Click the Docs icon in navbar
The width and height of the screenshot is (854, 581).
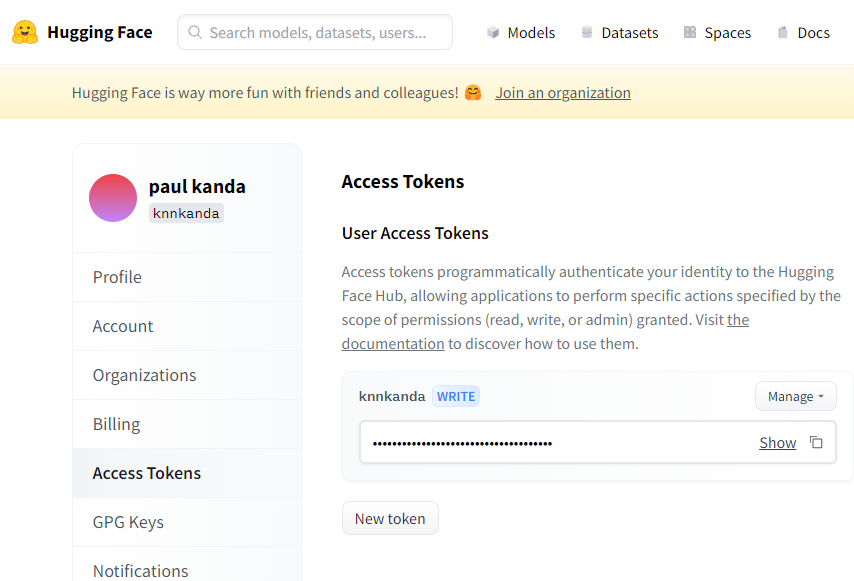pos(783,32)
